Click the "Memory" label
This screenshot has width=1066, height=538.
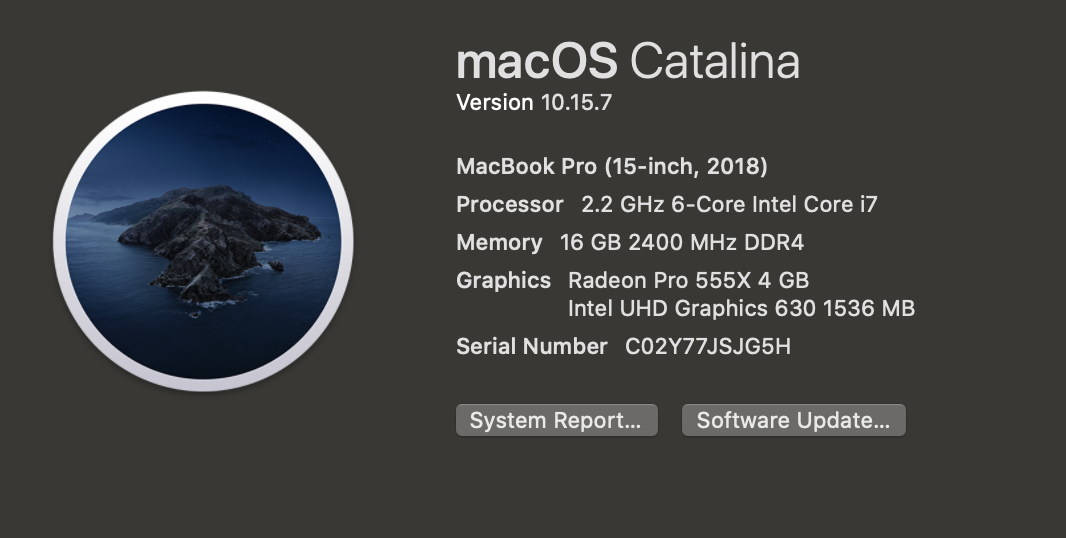[x=499, y=242]
